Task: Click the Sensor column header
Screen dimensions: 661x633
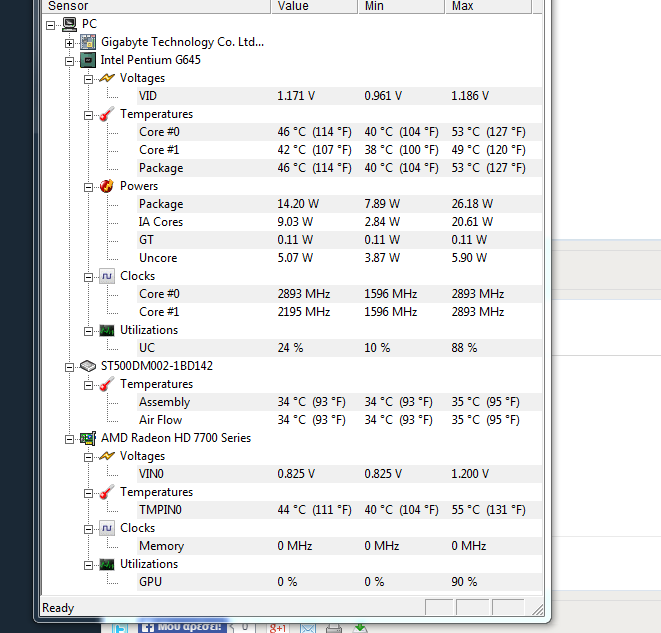Action: [x=156, y=6]
